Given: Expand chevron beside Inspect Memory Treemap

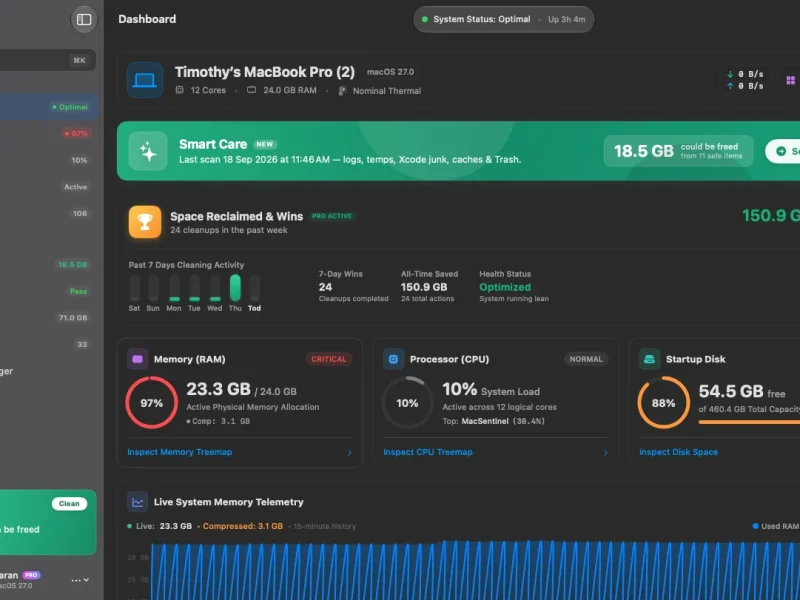Looking at the screenshot, I should (349, 453).
